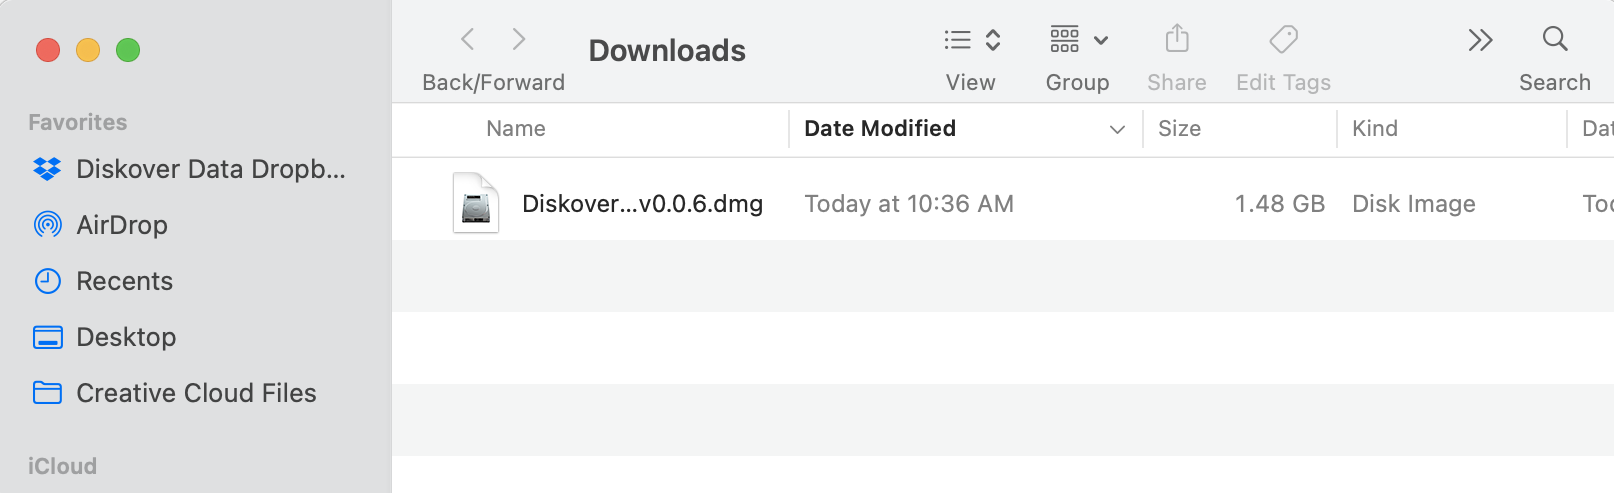Open Recents from Favorites
Image resolution: width=1614 pixels, height=493 pixels.
pos(124,281)
